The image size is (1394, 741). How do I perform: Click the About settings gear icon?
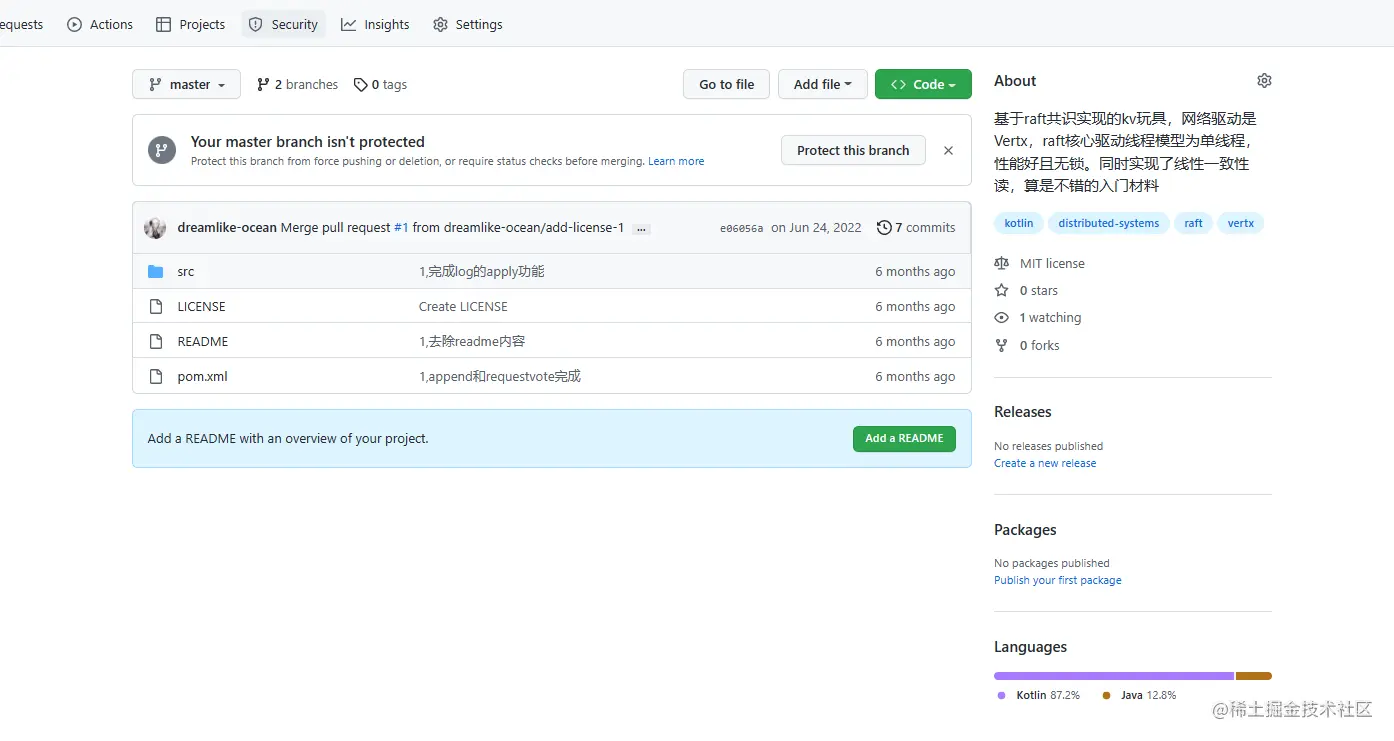(x=1264, y=80)
